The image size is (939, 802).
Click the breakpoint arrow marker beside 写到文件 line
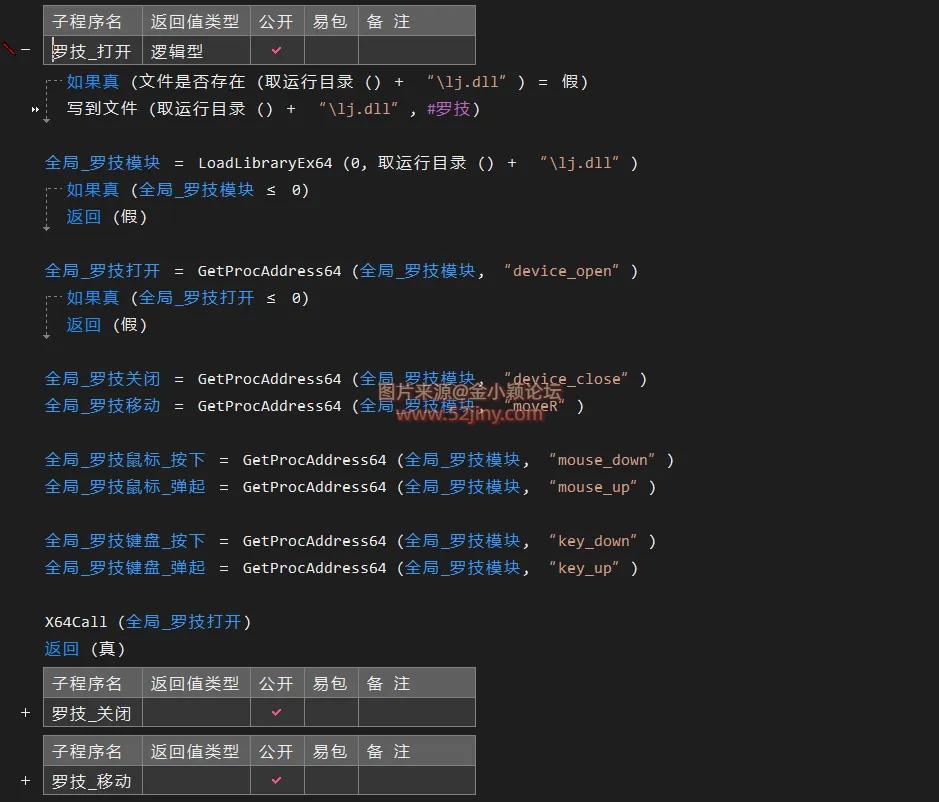coord(34,108)
